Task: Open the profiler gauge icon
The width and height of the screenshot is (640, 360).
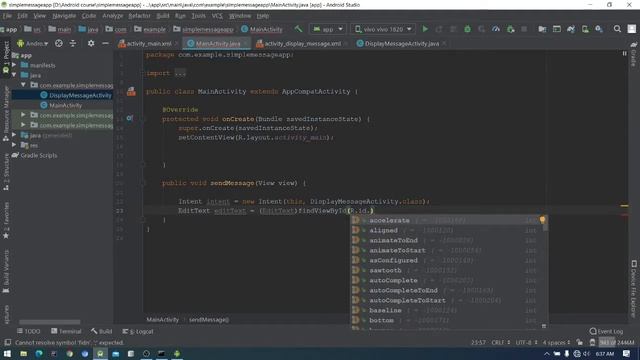Action: (x=496, y=29)
